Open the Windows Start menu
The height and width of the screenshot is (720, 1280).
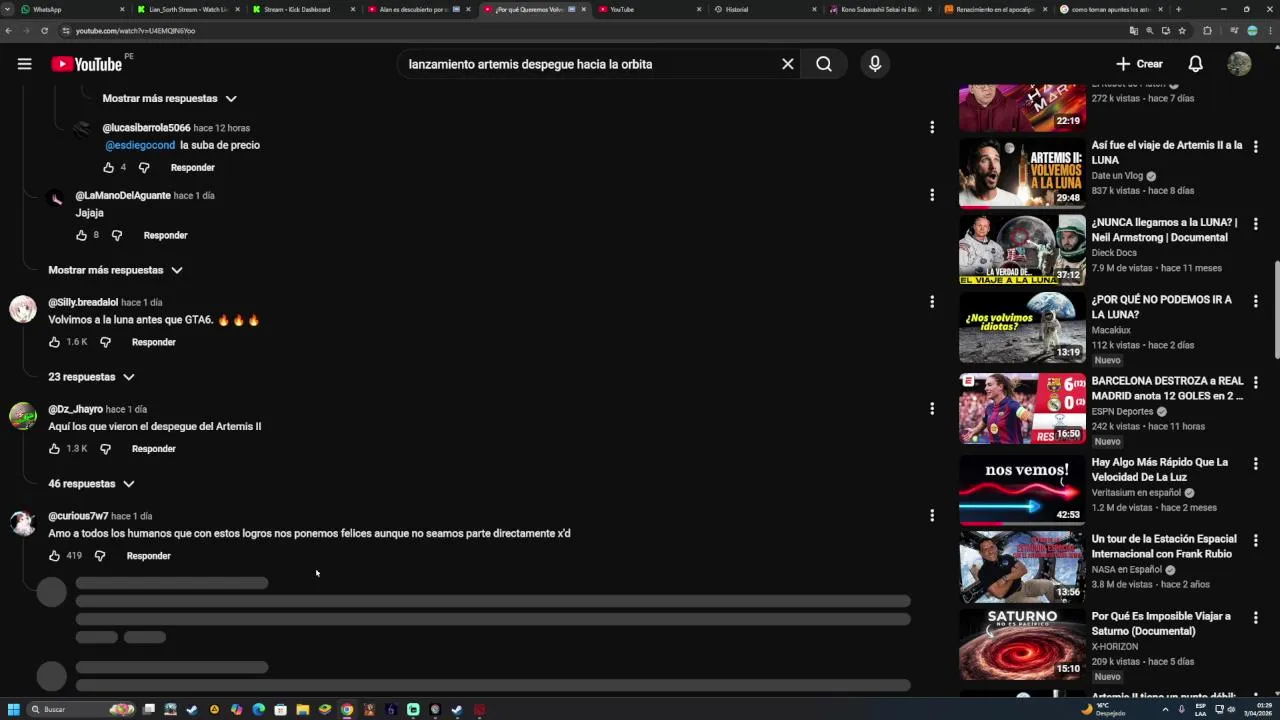pyautogui.click(x=14, y=710)
